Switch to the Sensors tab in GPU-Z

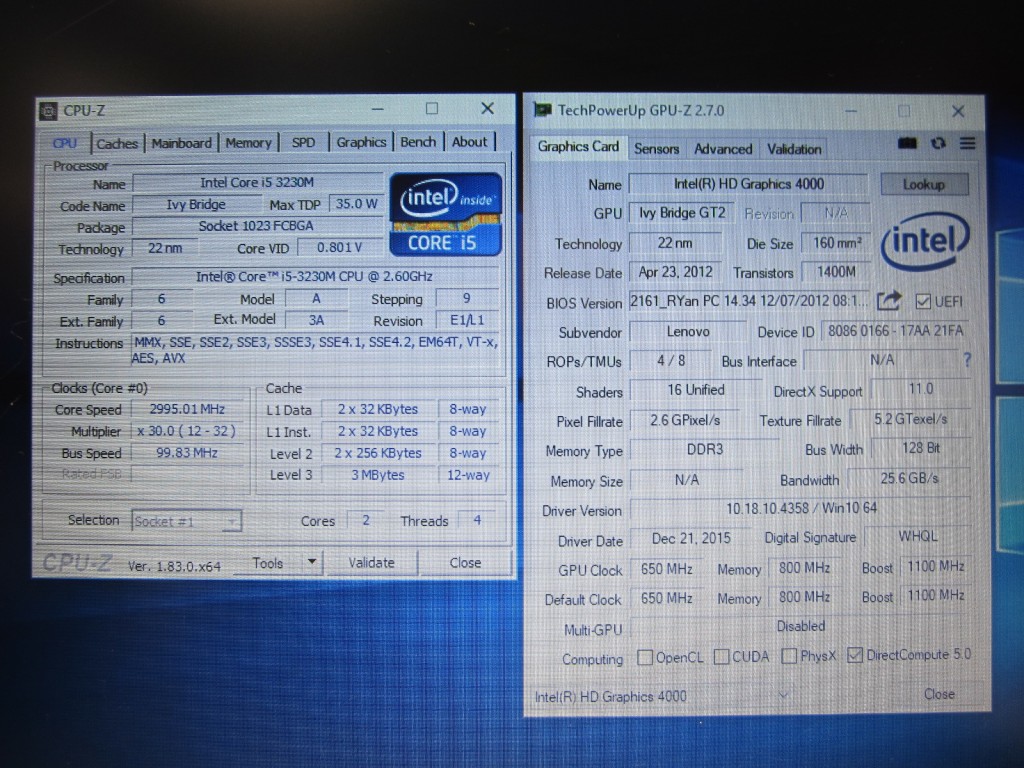tap(656, 149)
